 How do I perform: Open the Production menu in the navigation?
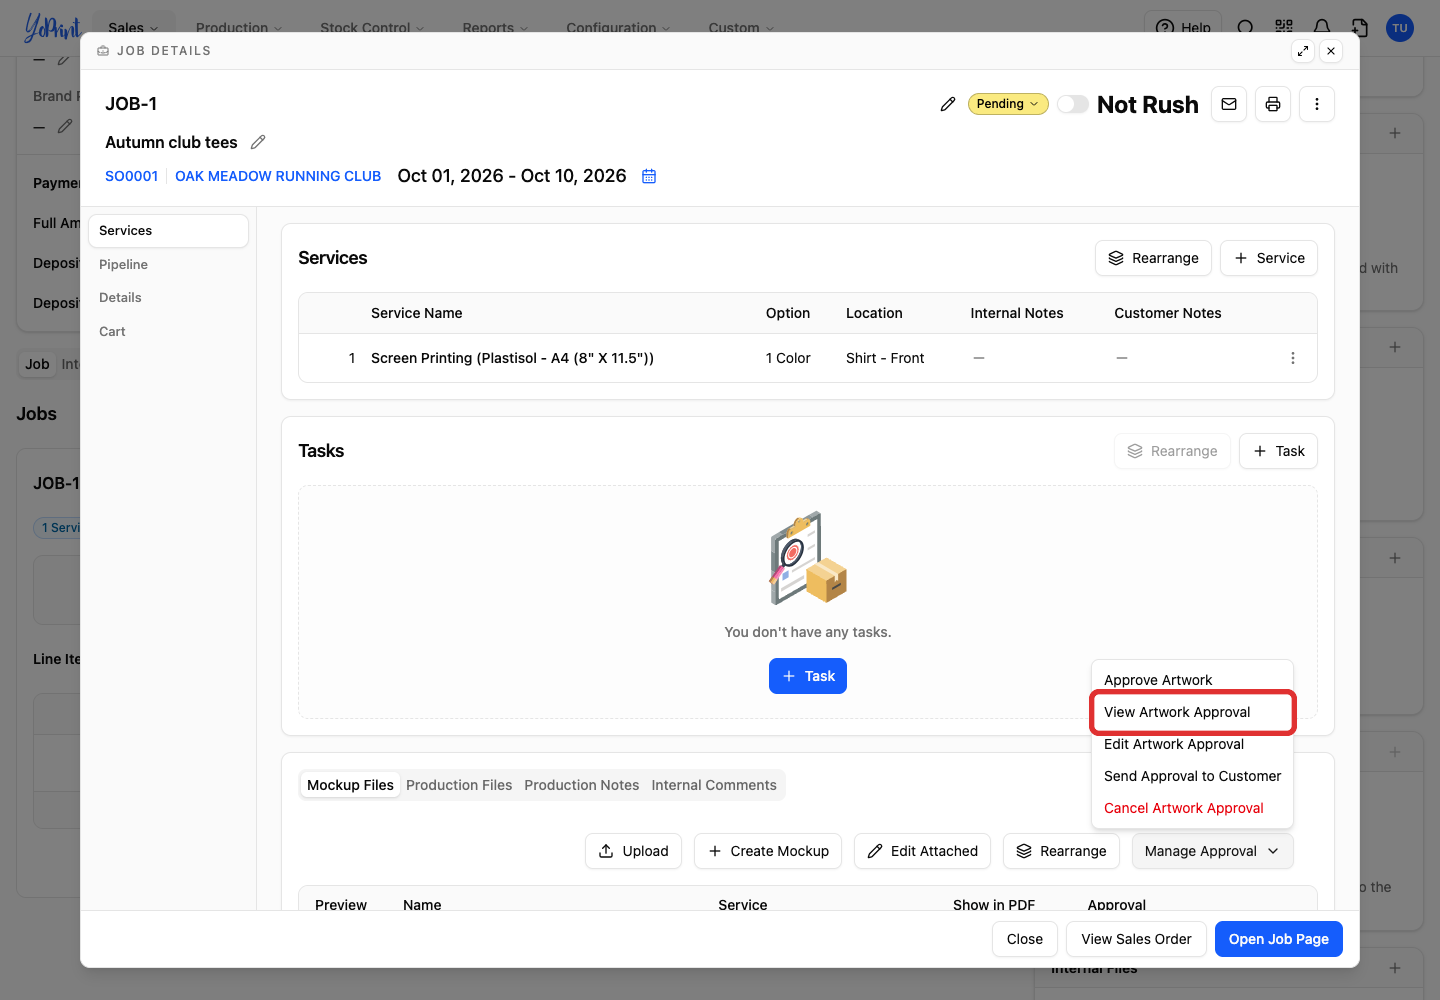click(239, 27)
